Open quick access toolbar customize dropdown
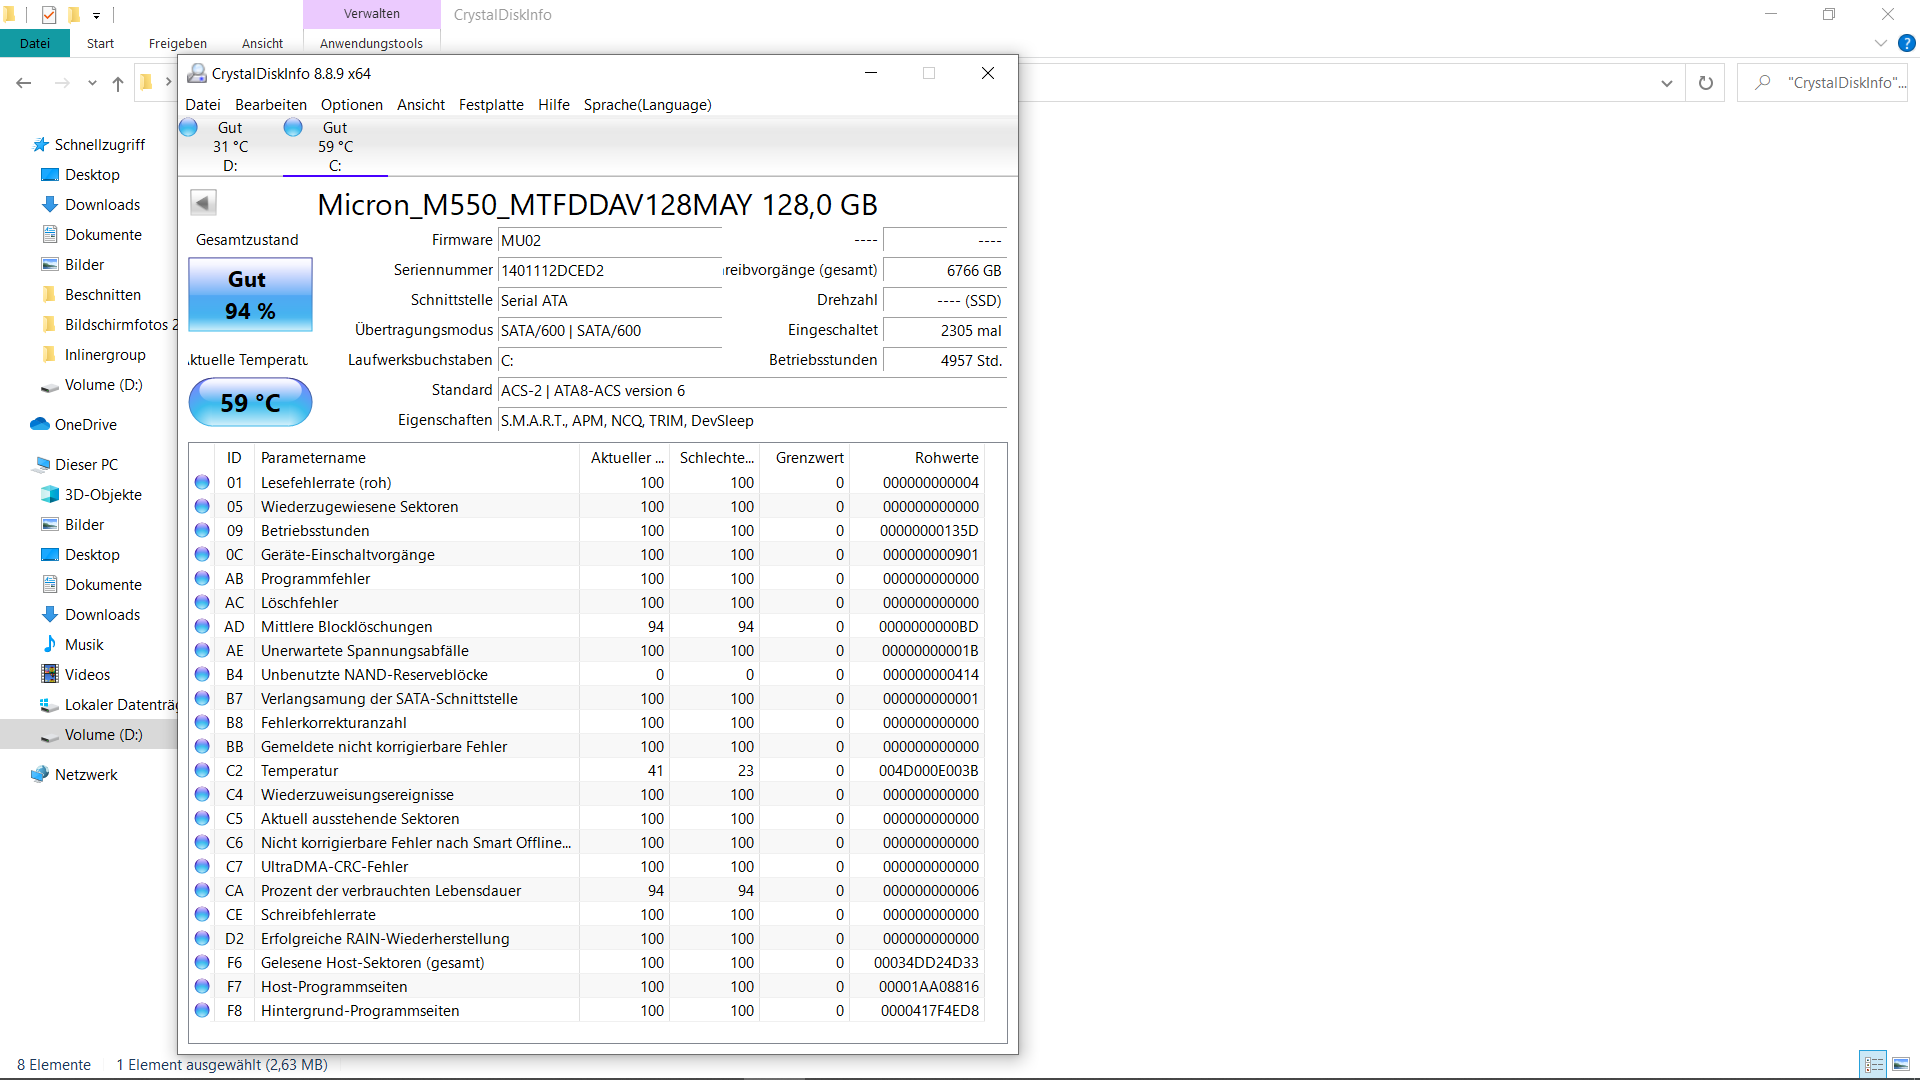Image resolution: width=1920 pixels, height=1080 pixels. click(97, 15)
